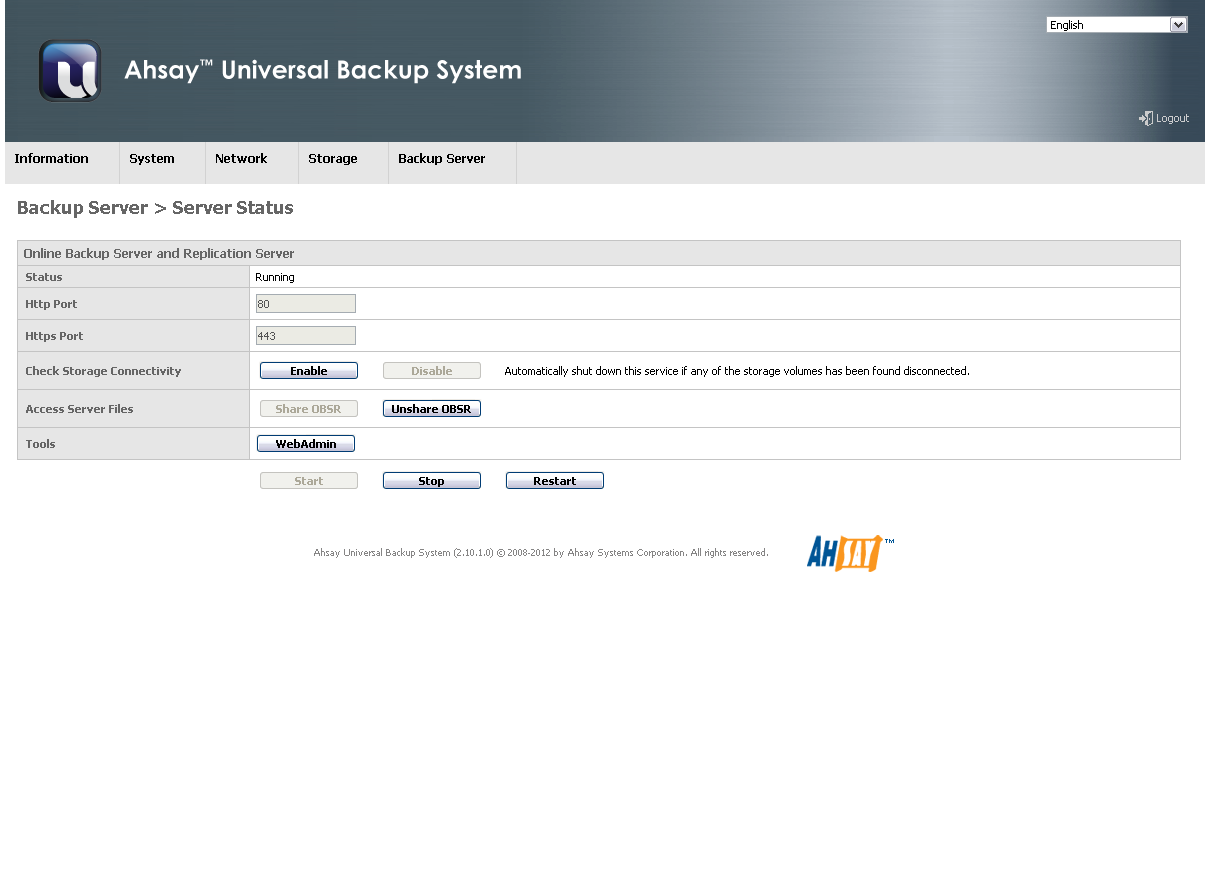Viewport: 1210px width, 873px height.
Task: Open the Information menu
Action: click(x=52, y=159)
